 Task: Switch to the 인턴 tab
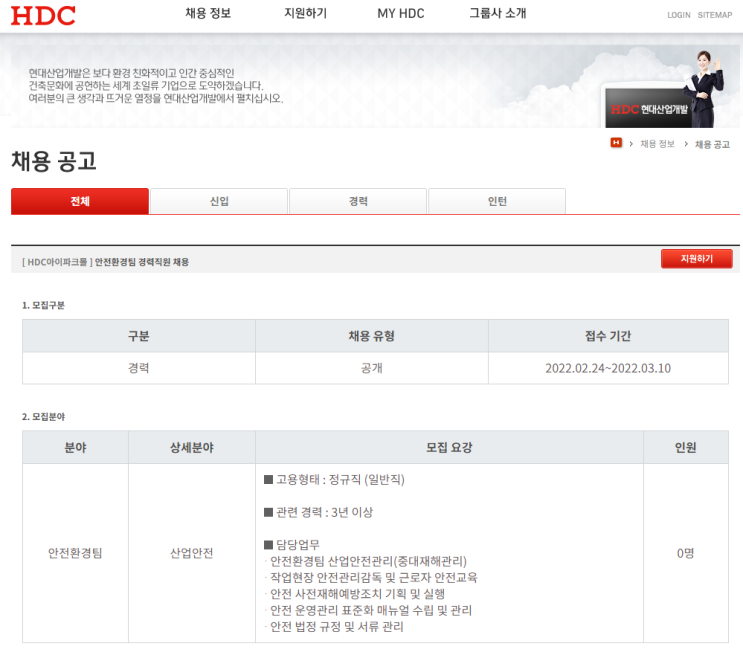tap(497, 201)
